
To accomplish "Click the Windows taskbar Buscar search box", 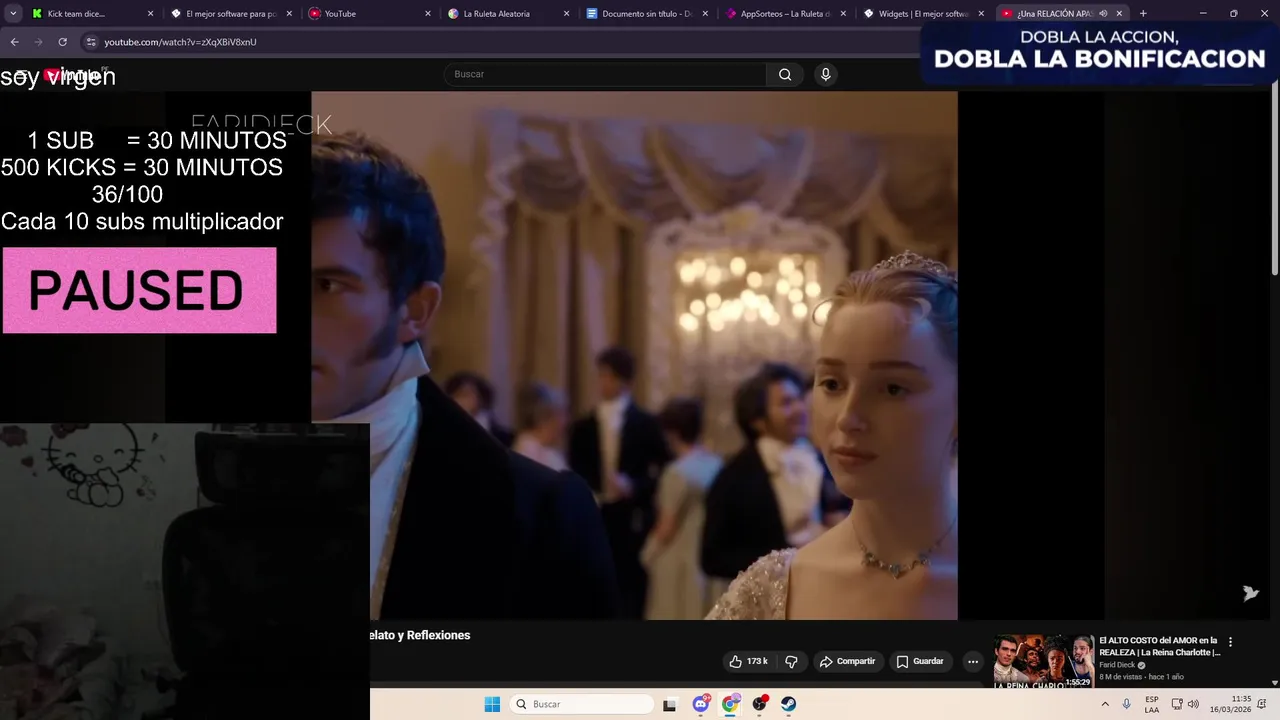I will 581,704.
